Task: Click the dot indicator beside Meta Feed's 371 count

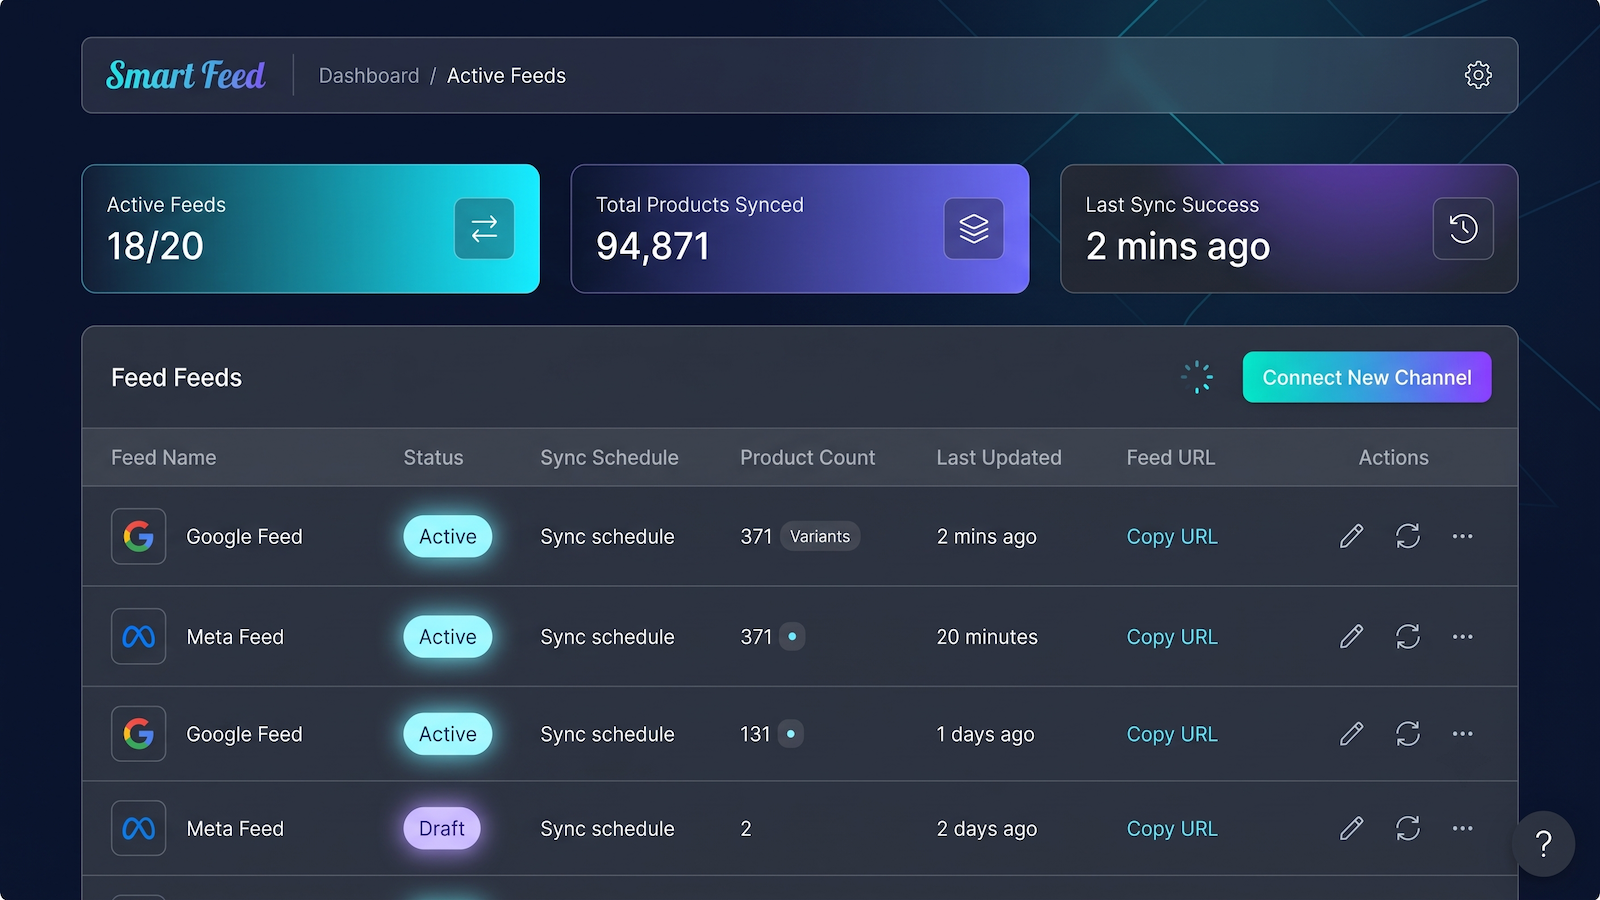Action: tap(792, 636)
